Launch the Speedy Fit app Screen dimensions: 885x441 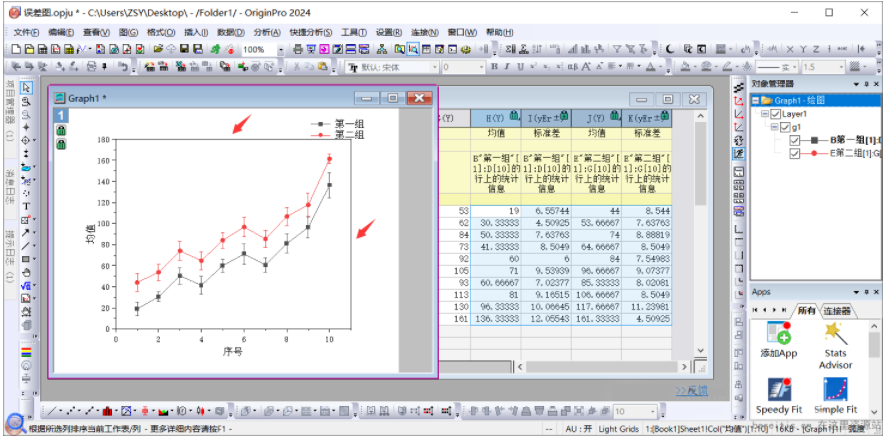click(x=779, y=396)
